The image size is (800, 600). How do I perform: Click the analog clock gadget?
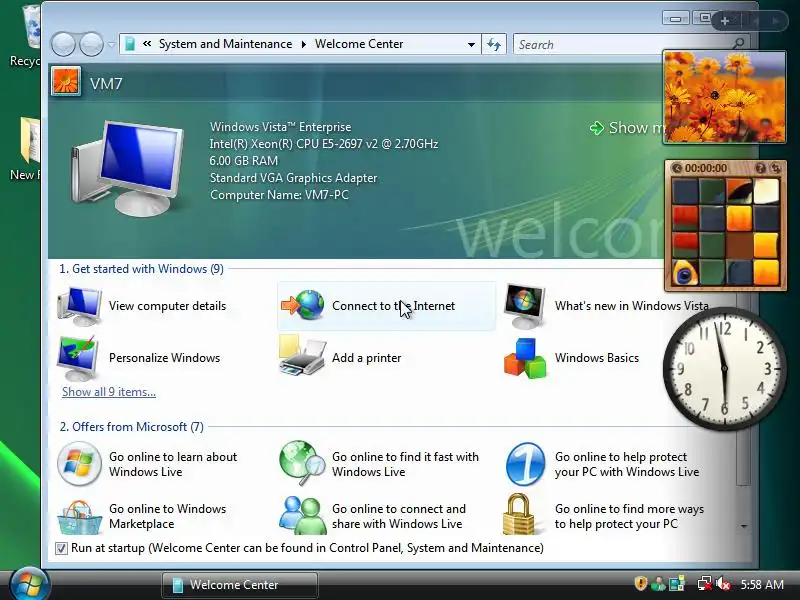724,368
